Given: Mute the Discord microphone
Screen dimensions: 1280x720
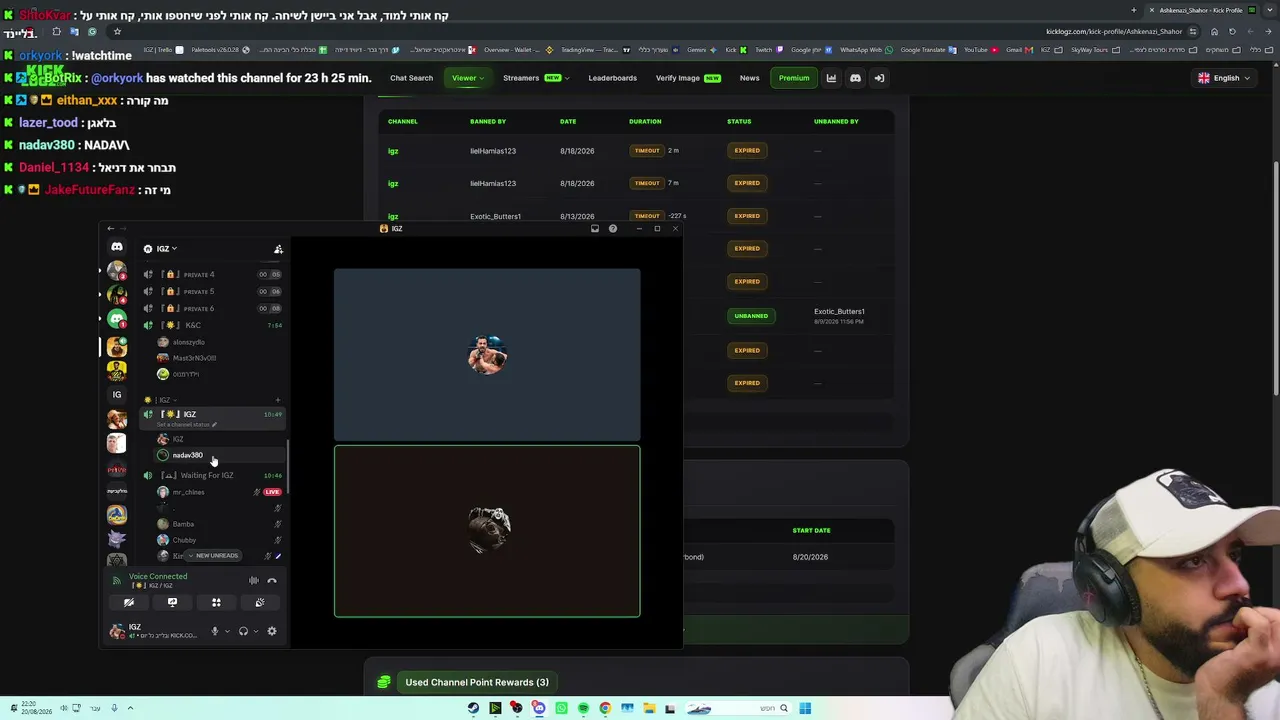Looking at the screenshot, I should (x=214, y=631).
